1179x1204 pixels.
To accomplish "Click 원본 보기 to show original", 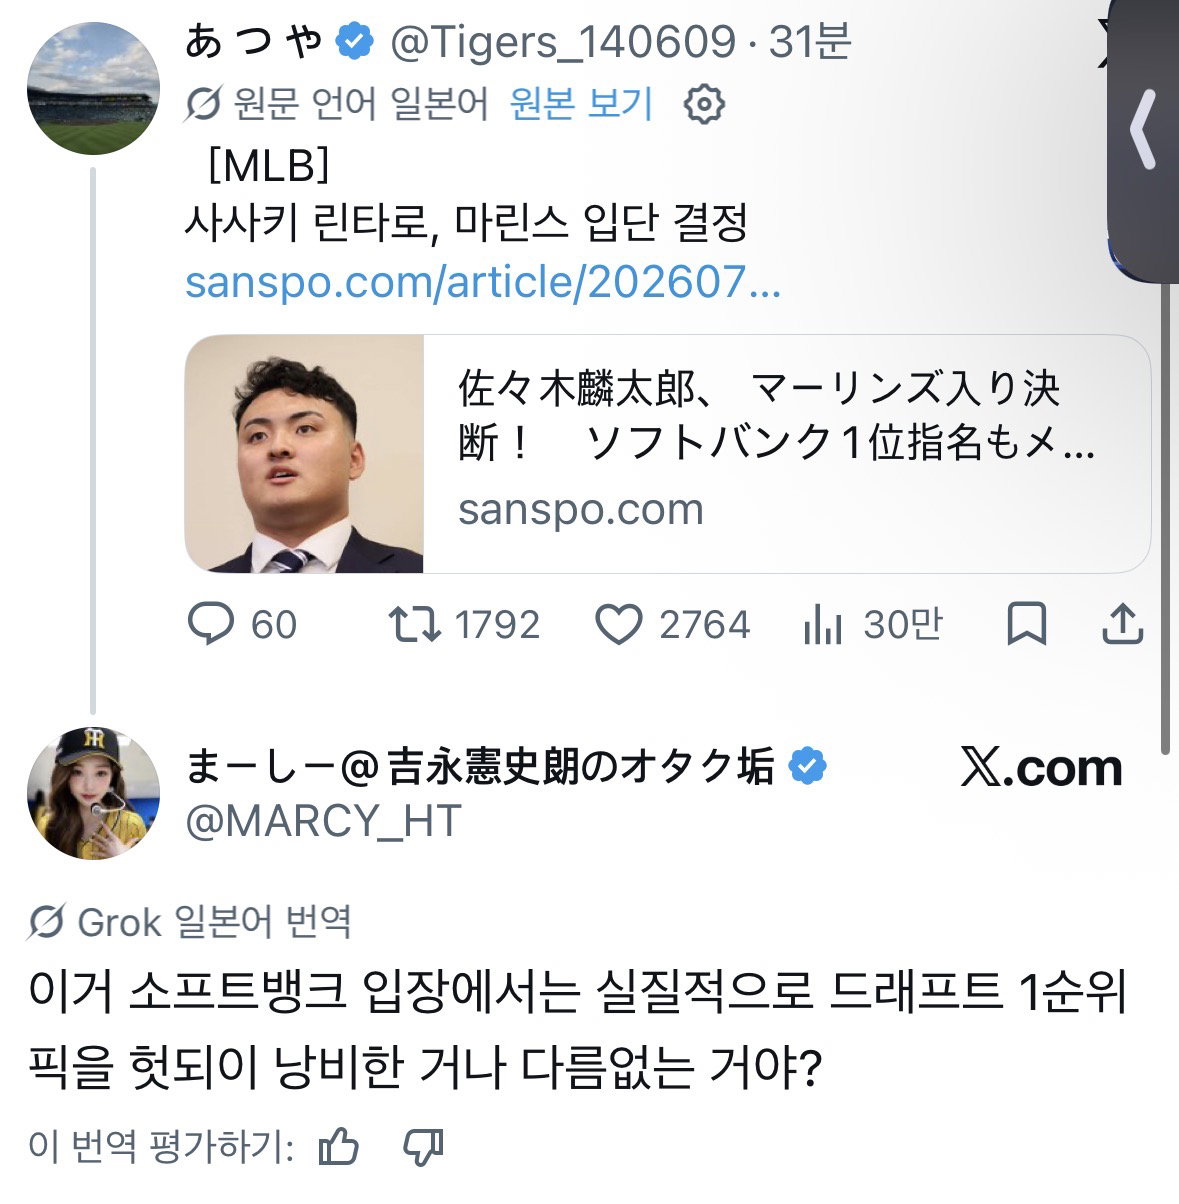I will click(581, 104).
